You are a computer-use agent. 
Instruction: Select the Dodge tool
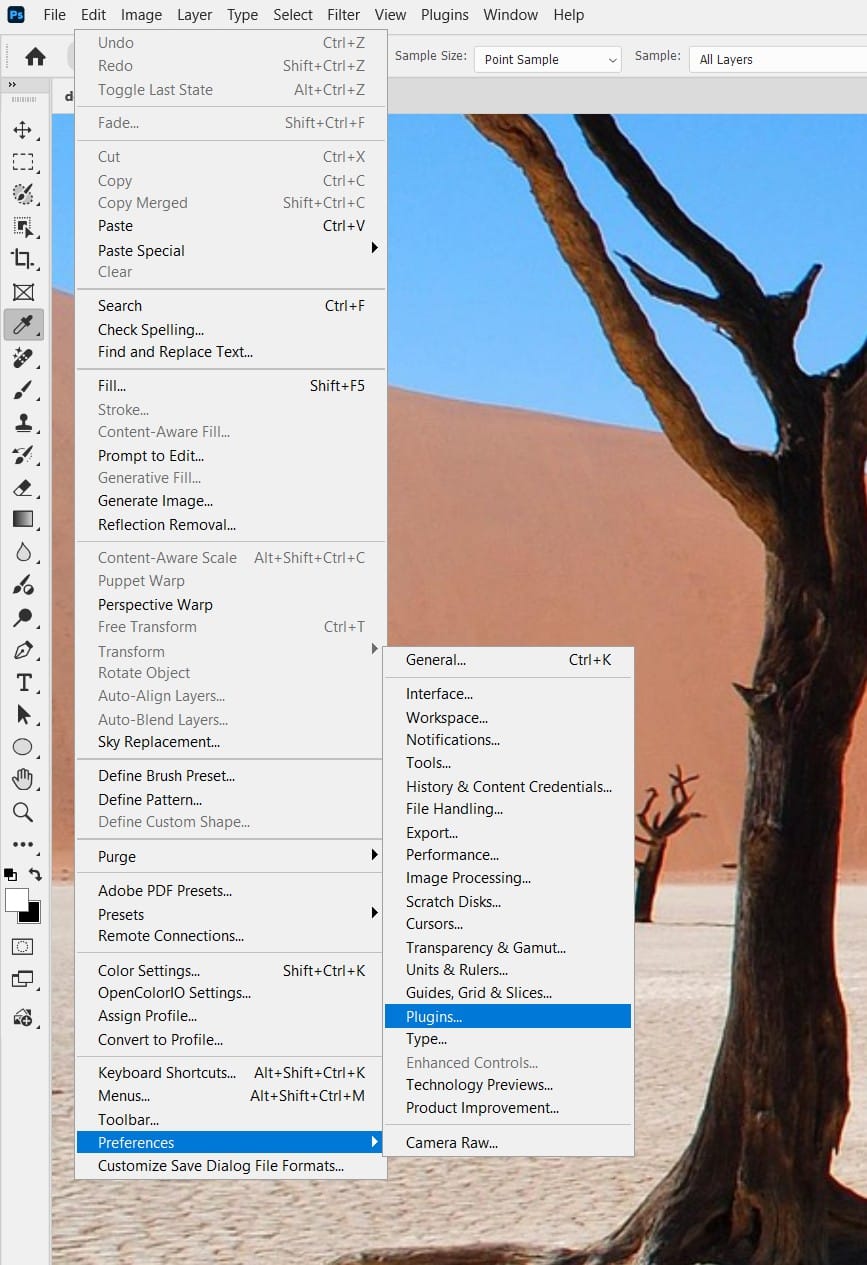tap(23, 617)
